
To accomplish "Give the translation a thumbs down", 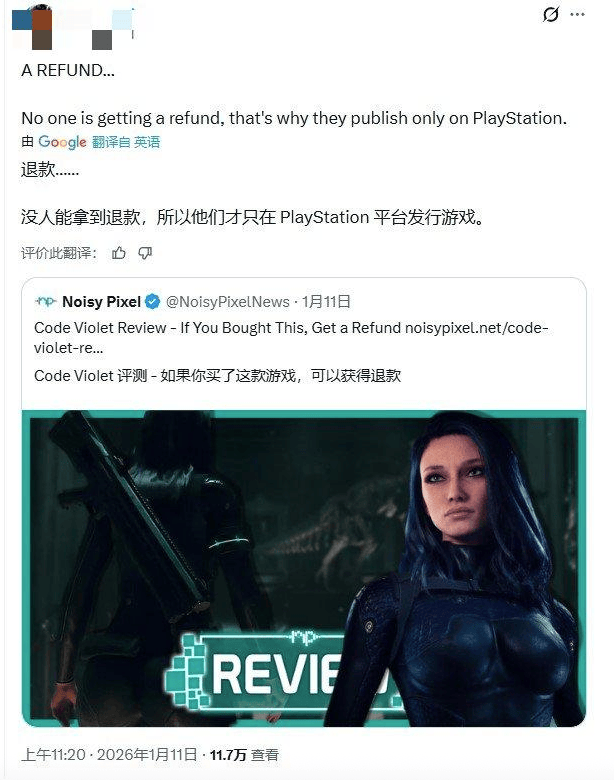I will [145, 253].
